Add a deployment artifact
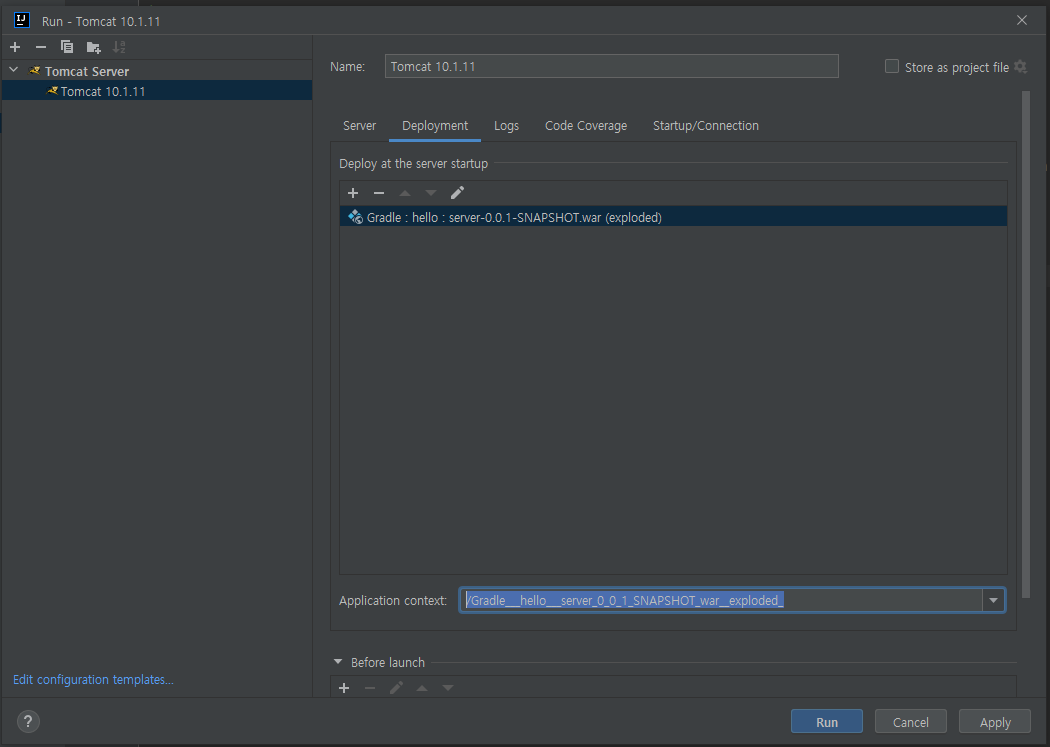This screenshot has width=1050, height=747. (x=353, y=193)
